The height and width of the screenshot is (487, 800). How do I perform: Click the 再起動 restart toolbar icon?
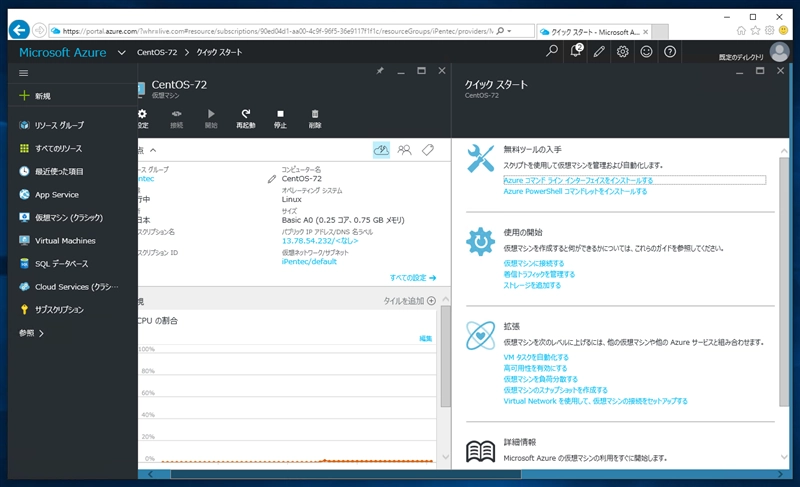tap(245, 114)
